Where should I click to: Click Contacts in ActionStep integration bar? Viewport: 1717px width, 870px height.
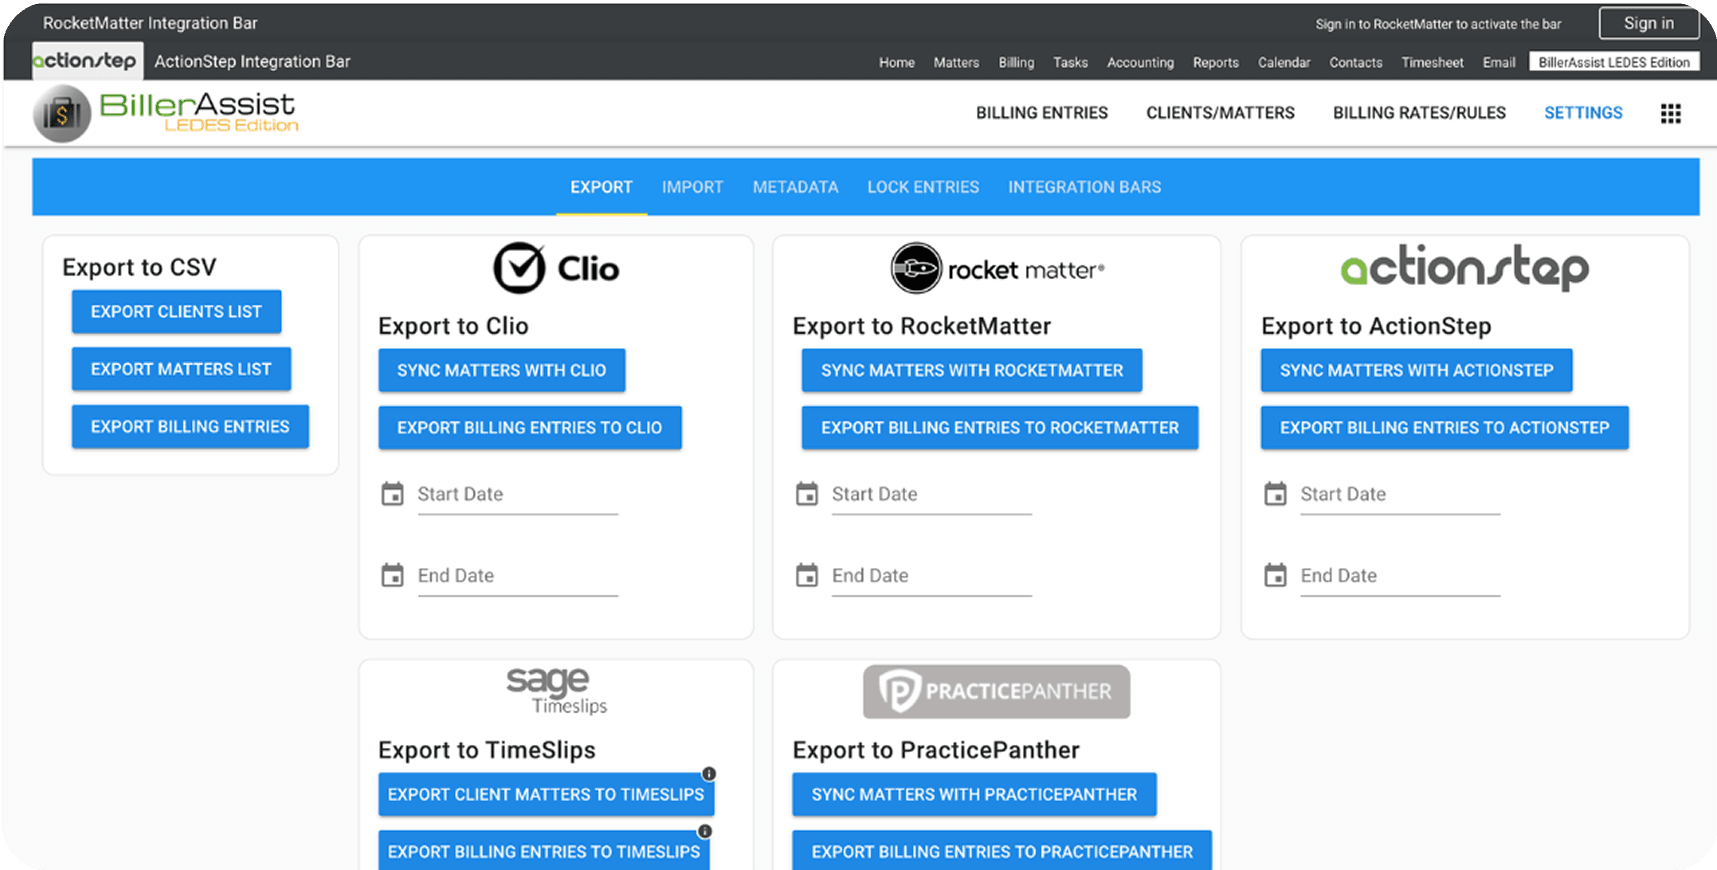click(x=1356, y=62)
